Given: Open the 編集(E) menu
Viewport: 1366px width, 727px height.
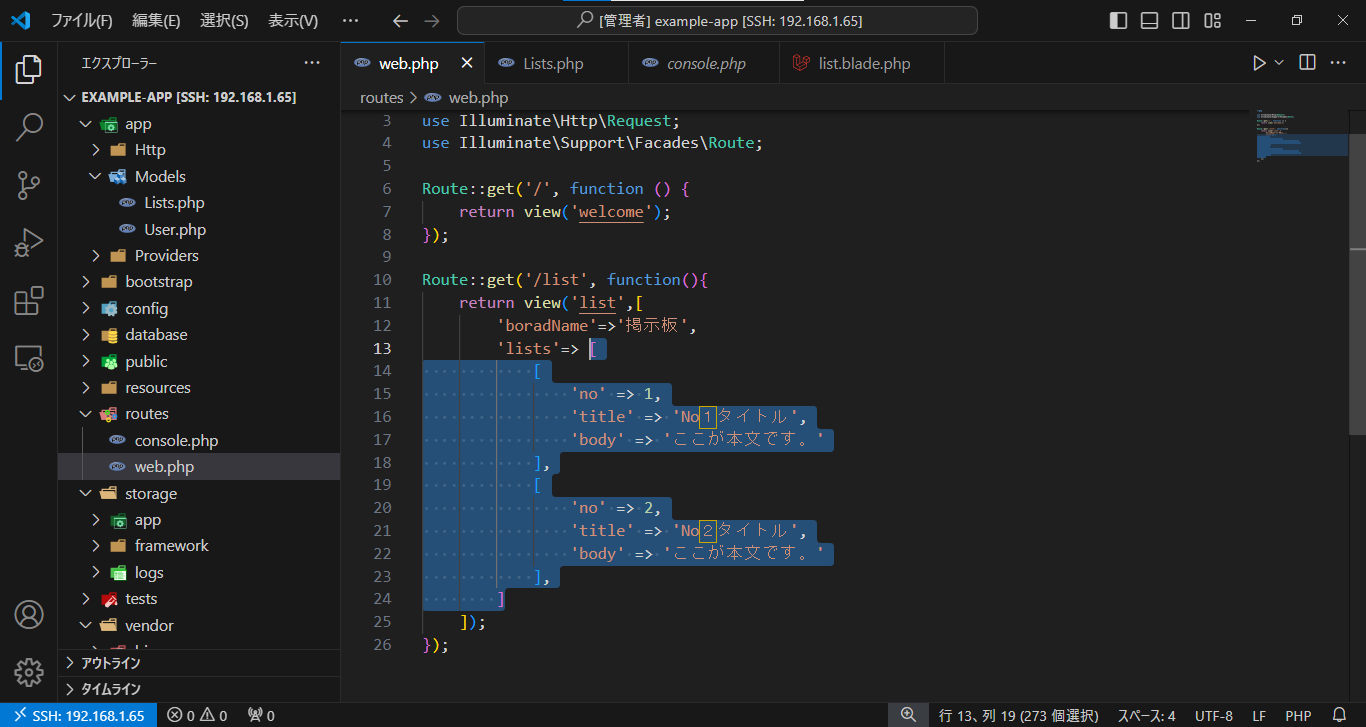Looking at the screenshot, I should tap(156, 20).
